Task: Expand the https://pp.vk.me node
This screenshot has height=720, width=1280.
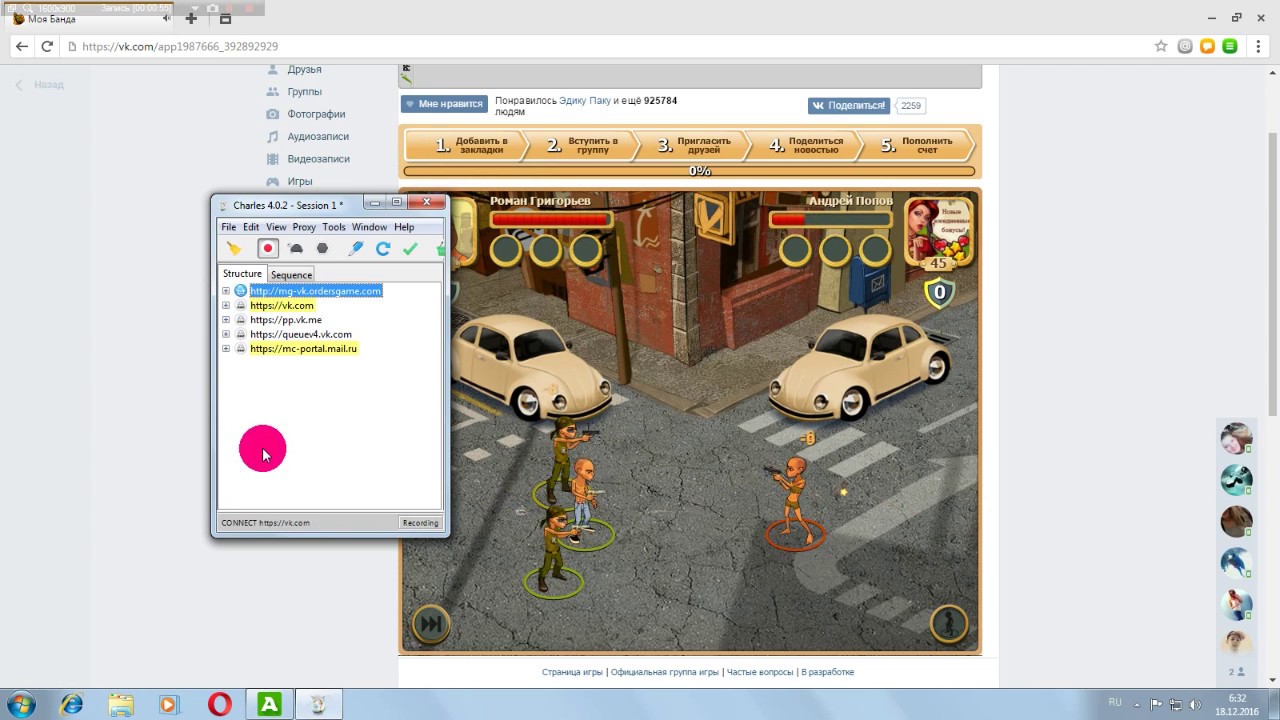Action: (x=226, y=320)
